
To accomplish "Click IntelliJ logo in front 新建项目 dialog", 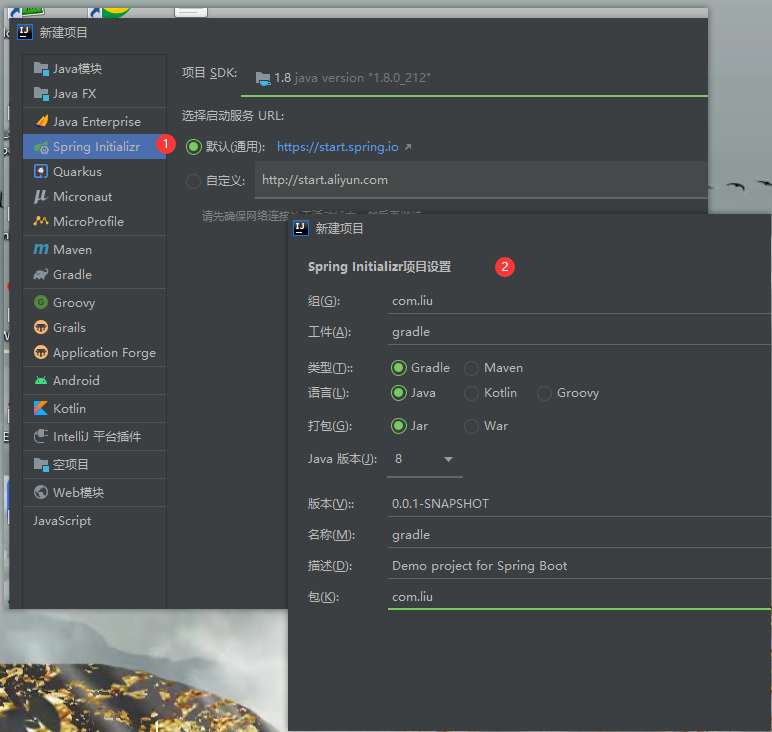I will (x=301, y=228).
